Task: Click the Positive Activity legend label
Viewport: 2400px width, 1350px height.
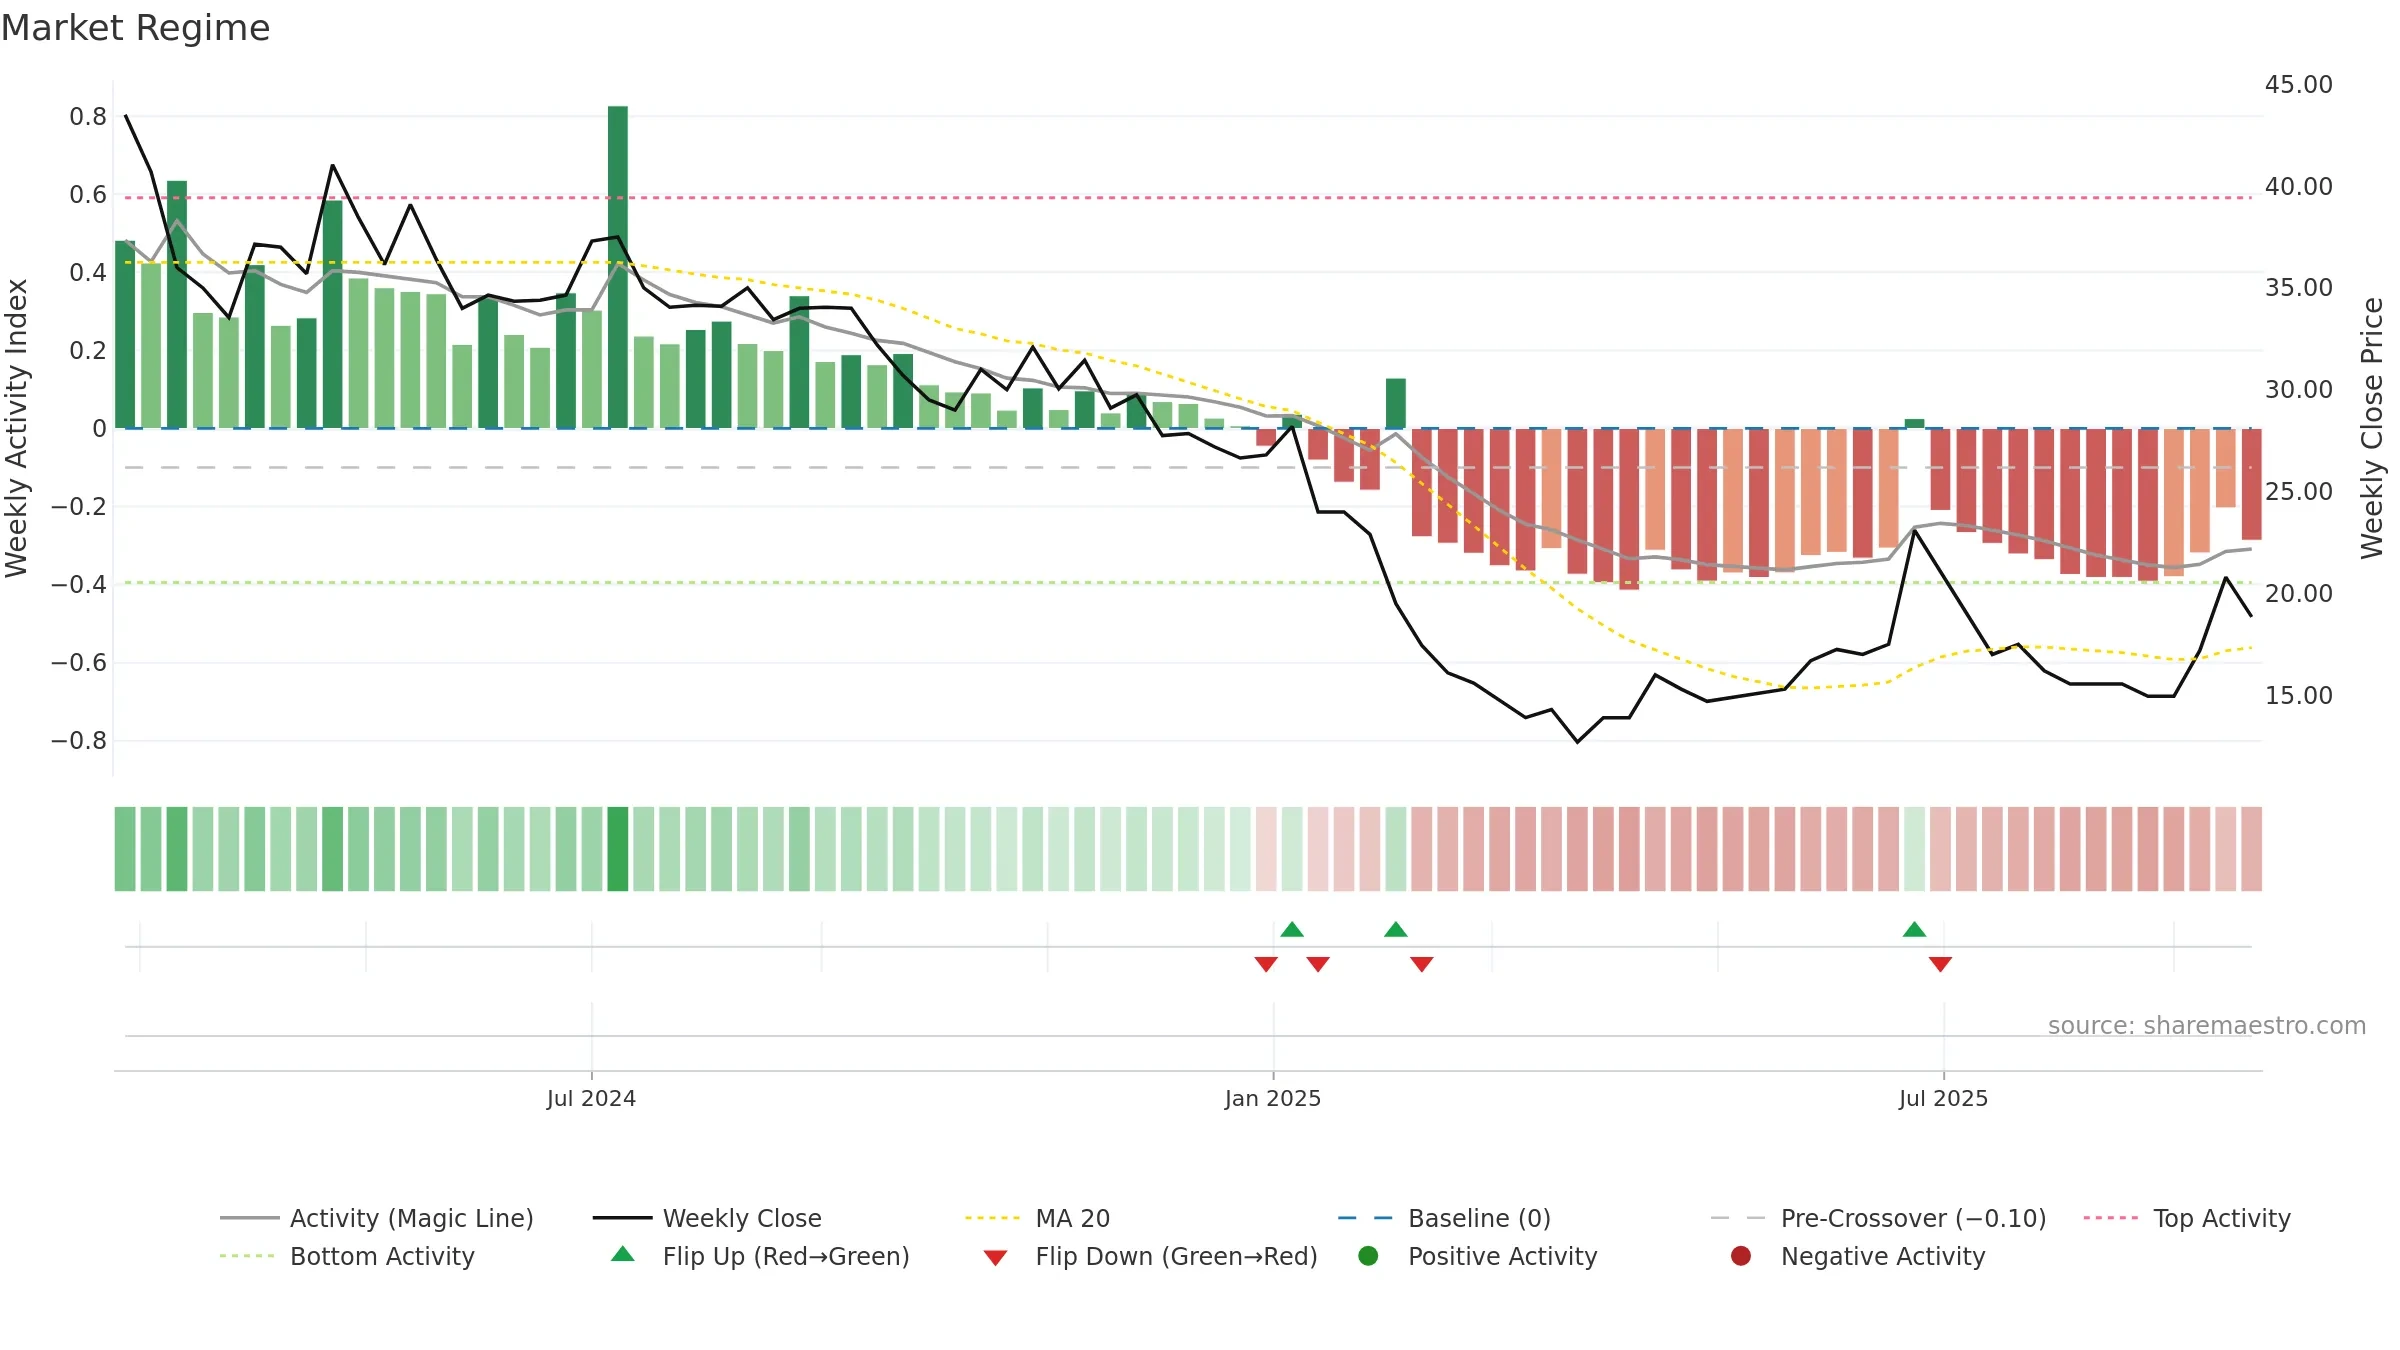Action: [1502, 1256]
